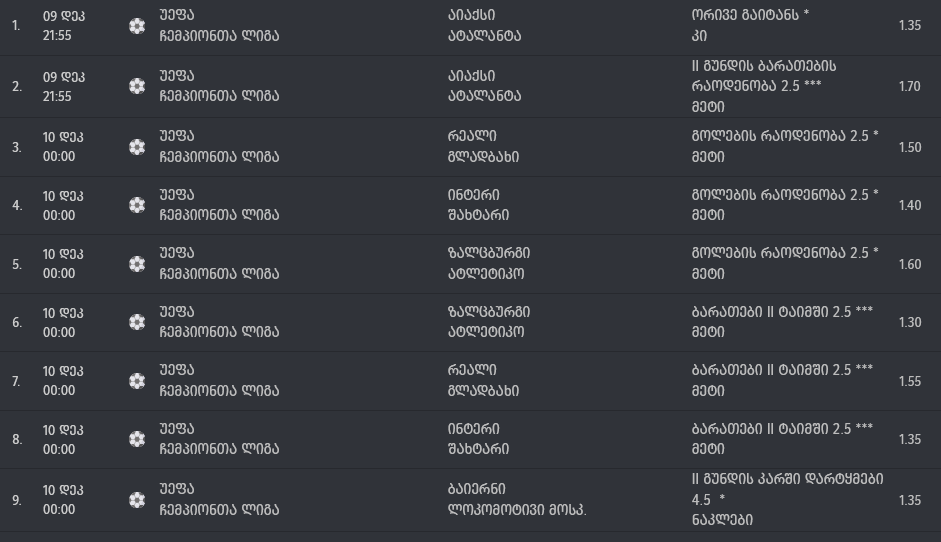Click the 1.60 odds value
941x542 pixels.
(909, 264)
